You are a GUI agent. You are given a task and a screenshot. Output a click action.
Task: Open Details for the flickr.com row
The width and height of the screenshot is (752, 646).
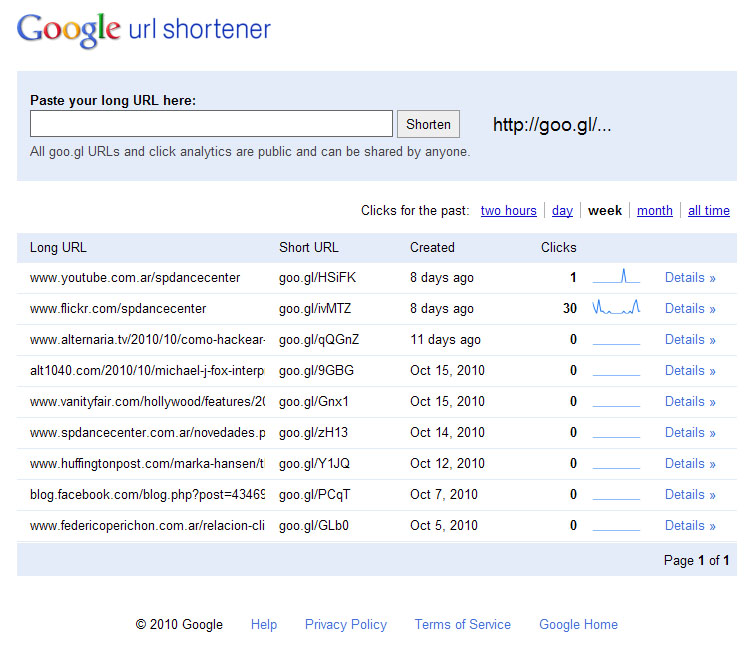pos(690,308)
